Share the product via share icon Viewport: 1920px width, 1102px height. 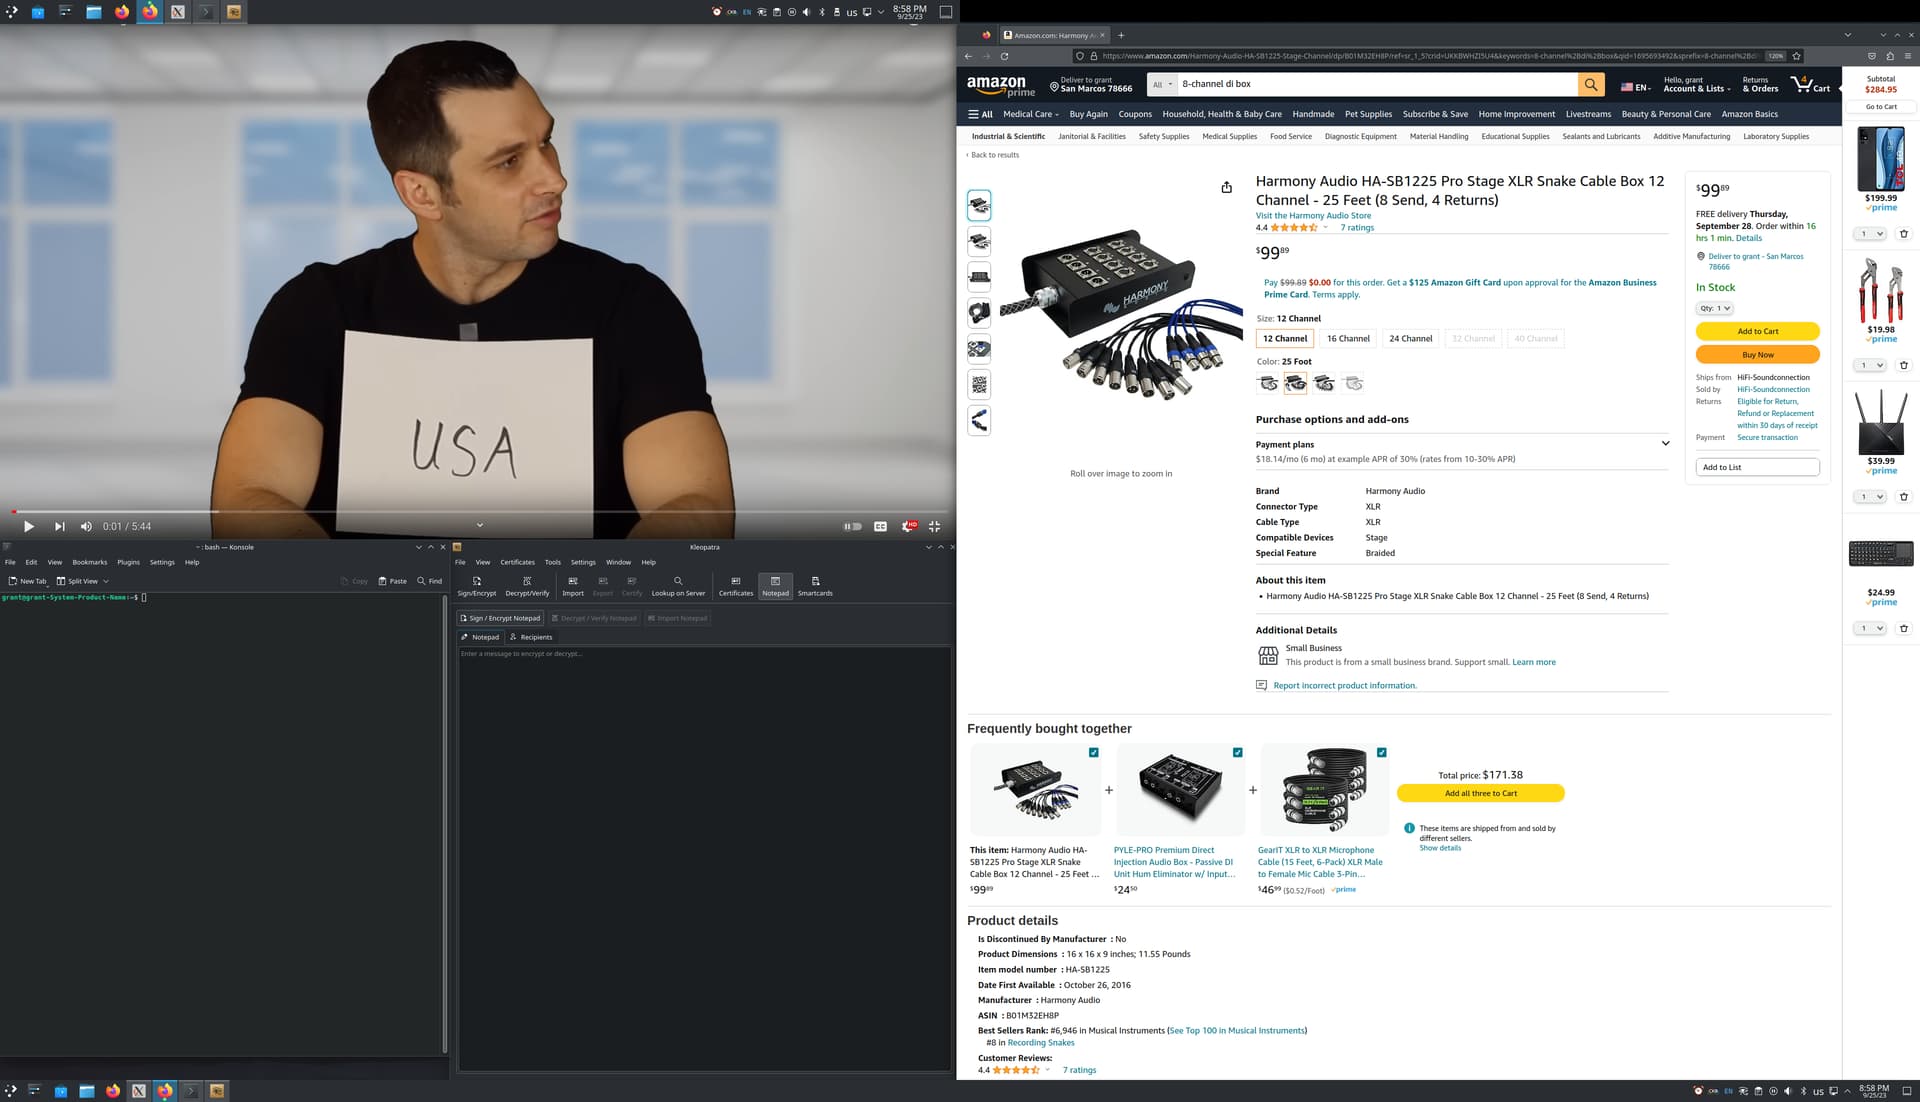click(1226, 187)
